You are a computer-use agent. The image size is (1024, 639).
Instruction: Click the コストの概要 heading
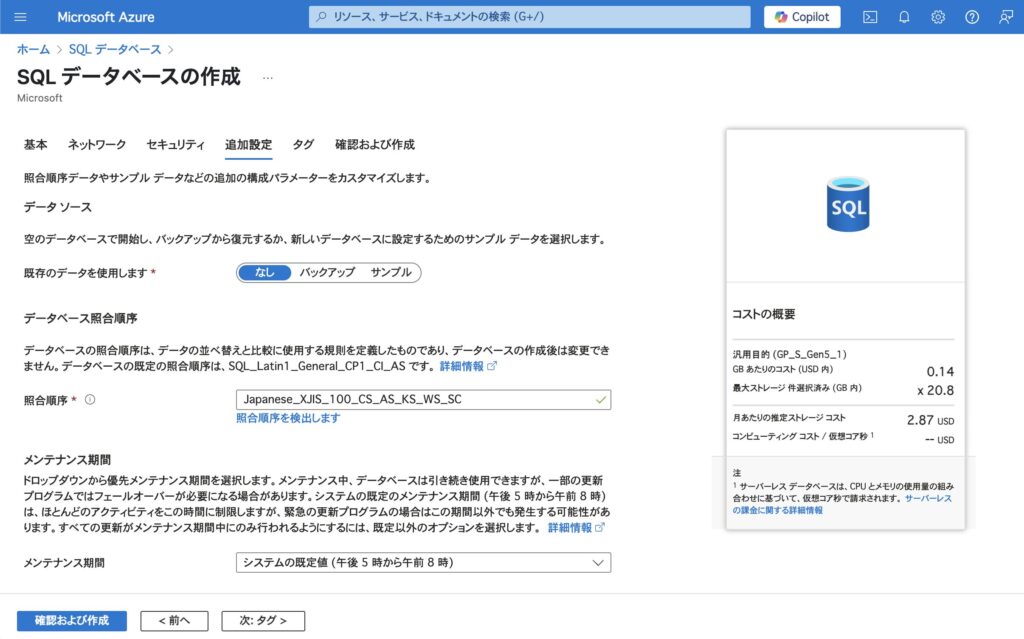click(763, 314)
